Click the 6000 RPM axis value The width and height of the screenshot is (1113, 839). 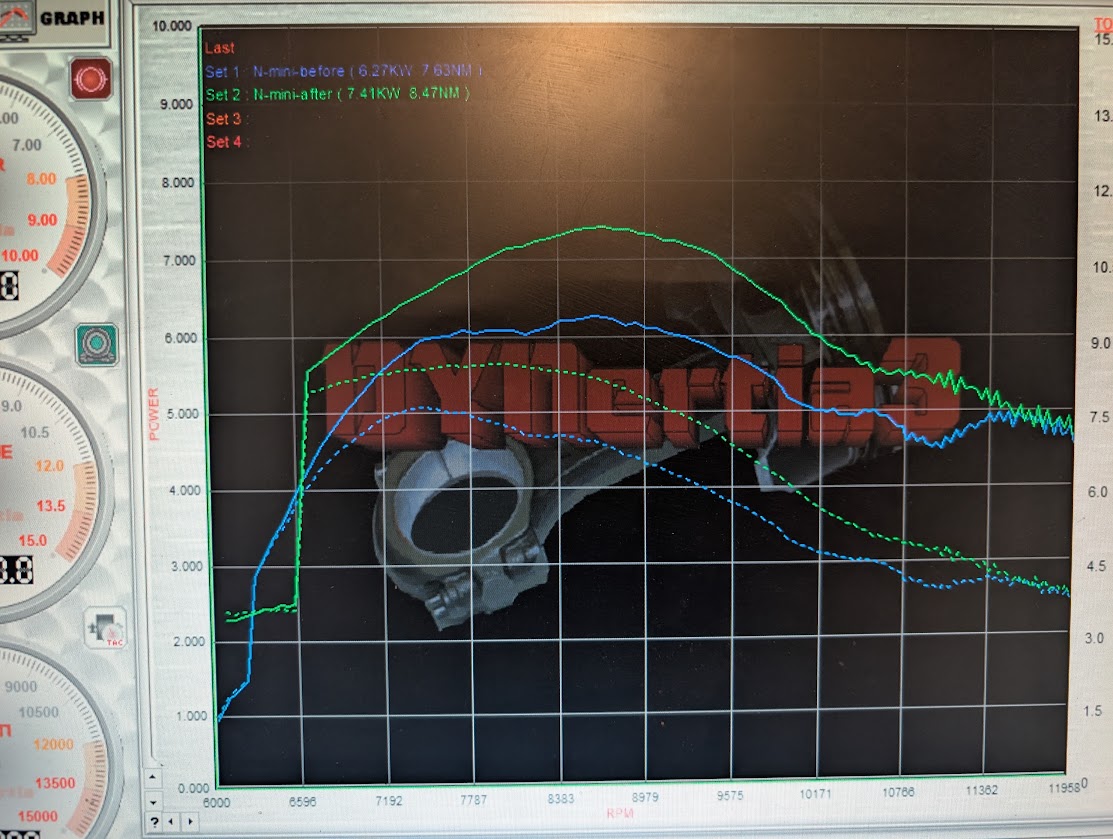(216, 802)
